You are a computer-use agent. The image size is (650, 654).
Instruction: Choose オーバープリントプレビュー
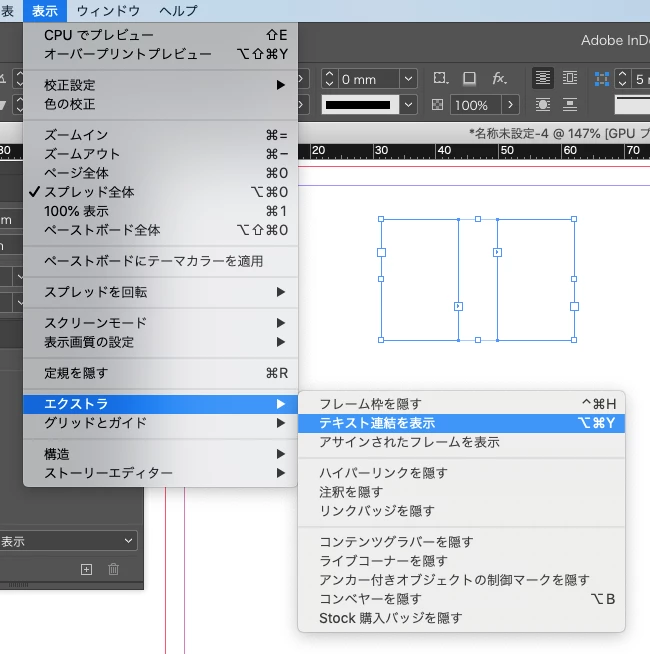pos(161,54)
